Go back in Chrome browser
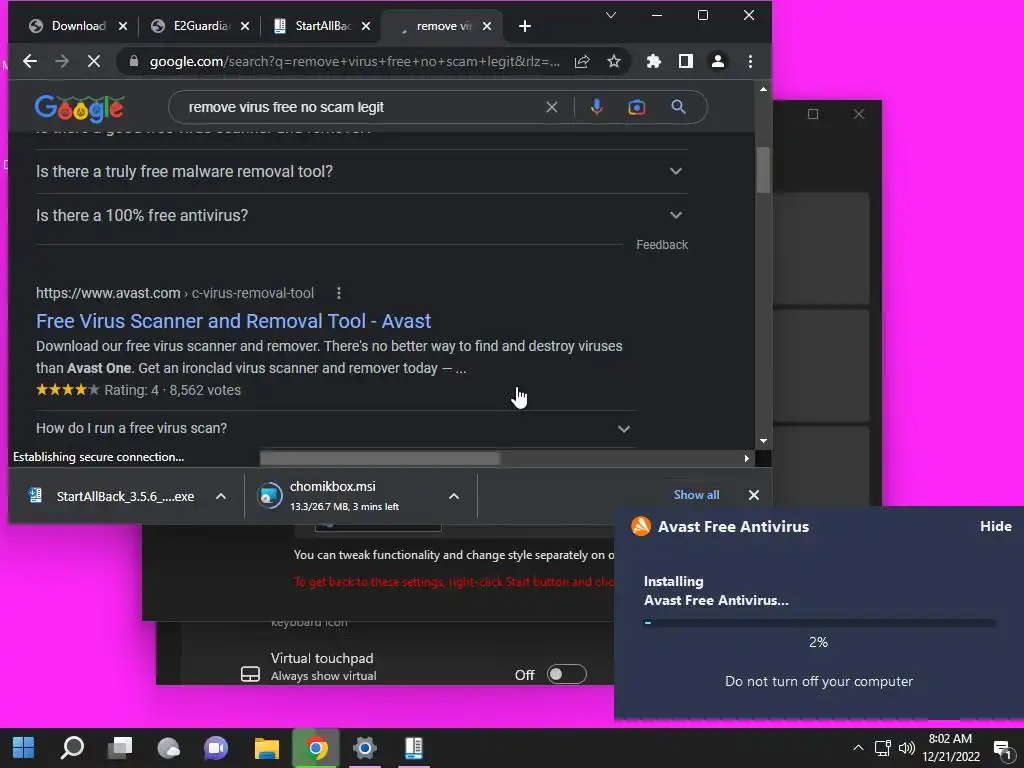Viewport: 1024px width, 768px height. 30,61
